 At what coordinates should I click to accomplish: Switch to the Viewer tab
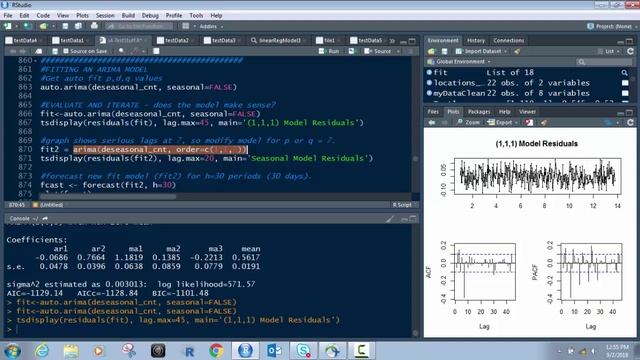(x=527, y=111)
